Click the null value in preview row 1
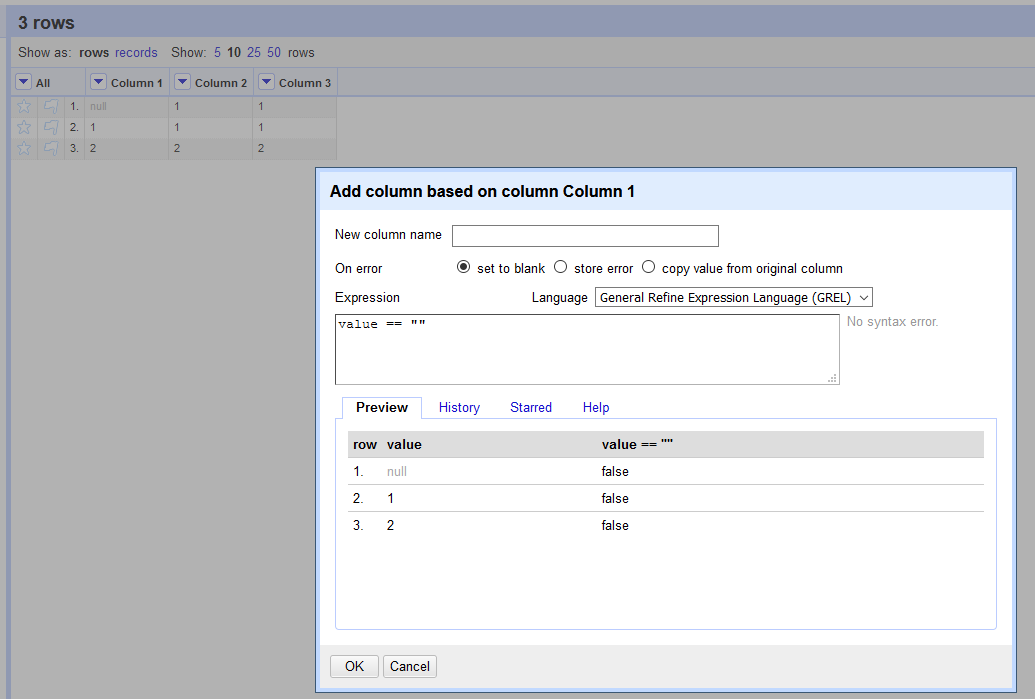 [x=397, y=471]
